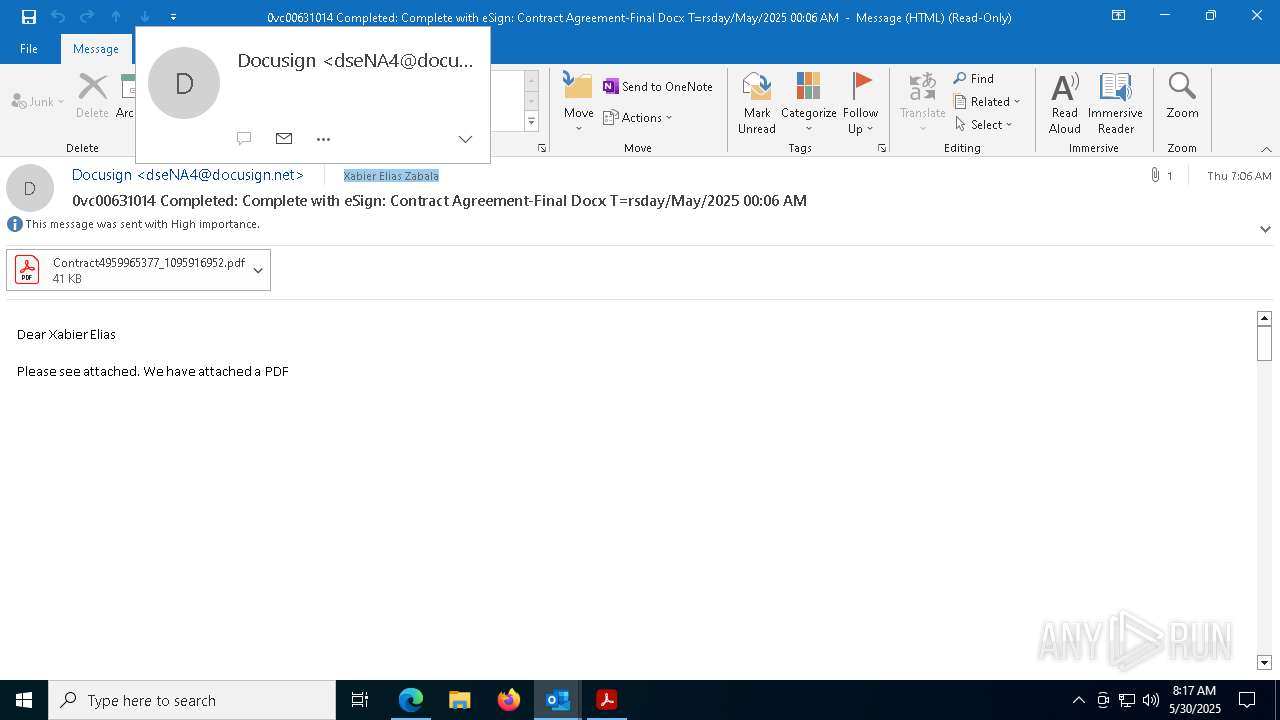Image resolution: width=1280 pixels, height=720 pixels.
Task: Click the attachment paperclip count indicator
Action: 1162,176
